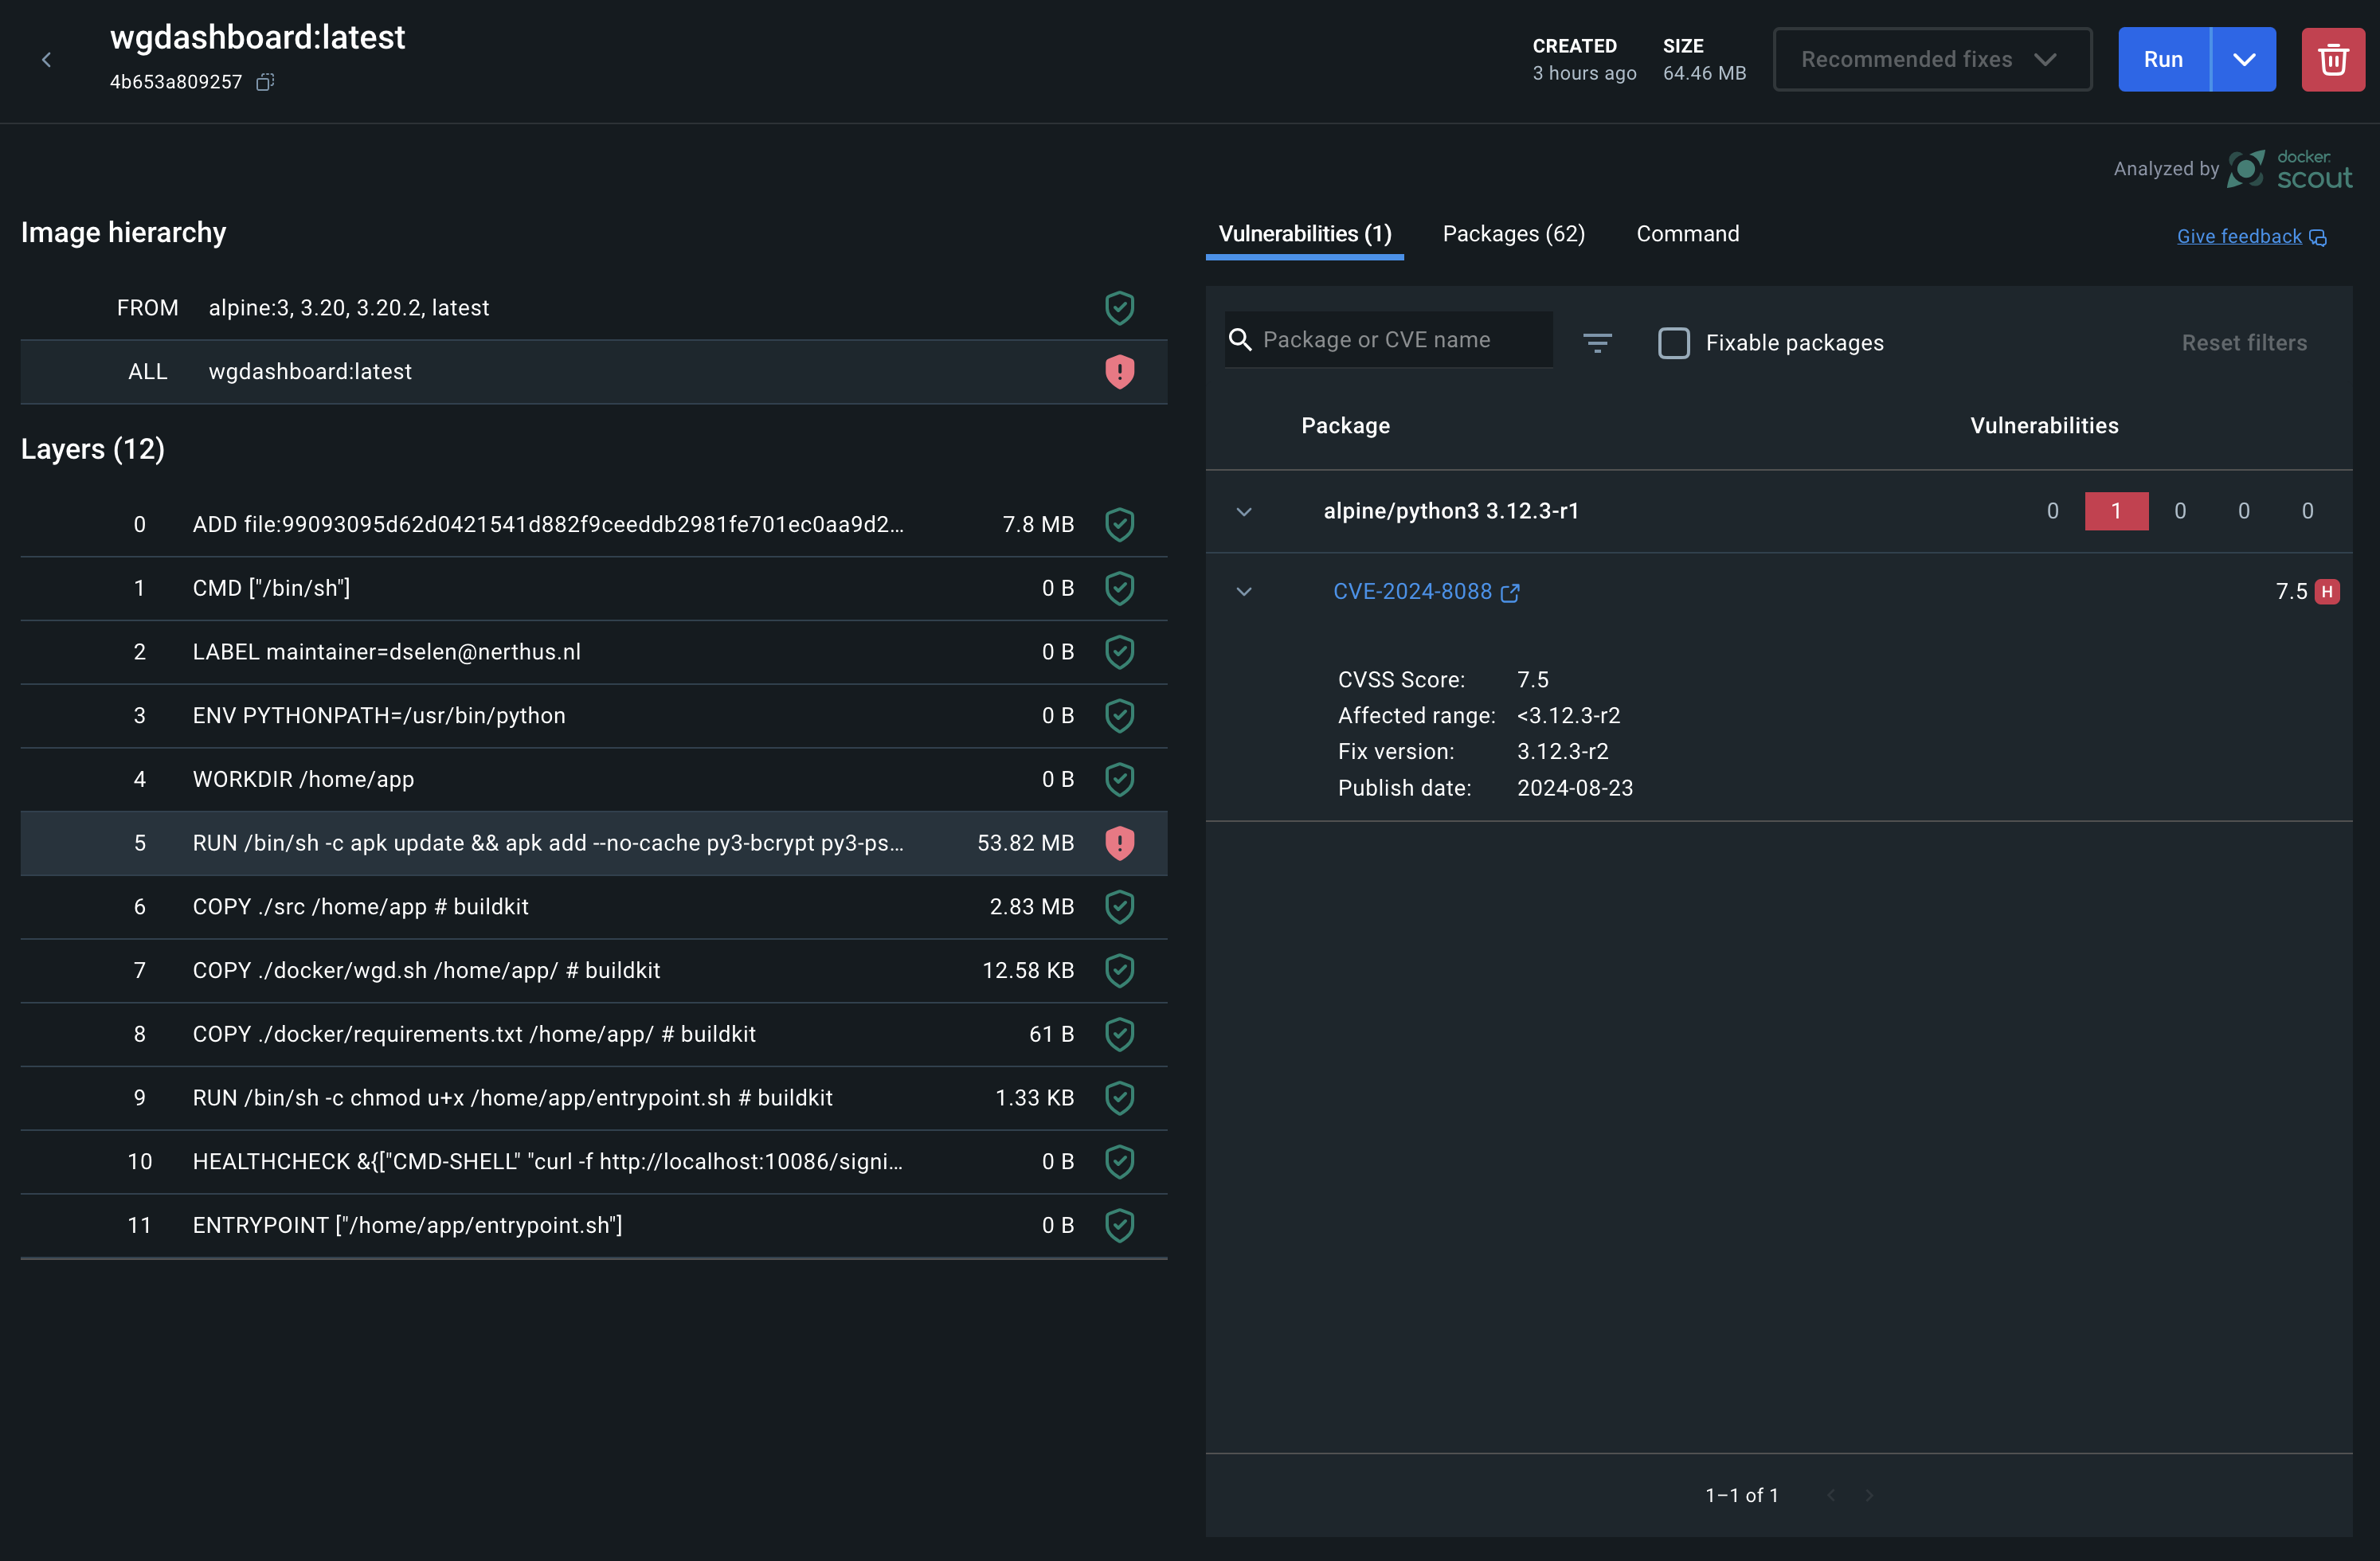Click the shield icon of COPY ./src layer

coord(1119,907)
